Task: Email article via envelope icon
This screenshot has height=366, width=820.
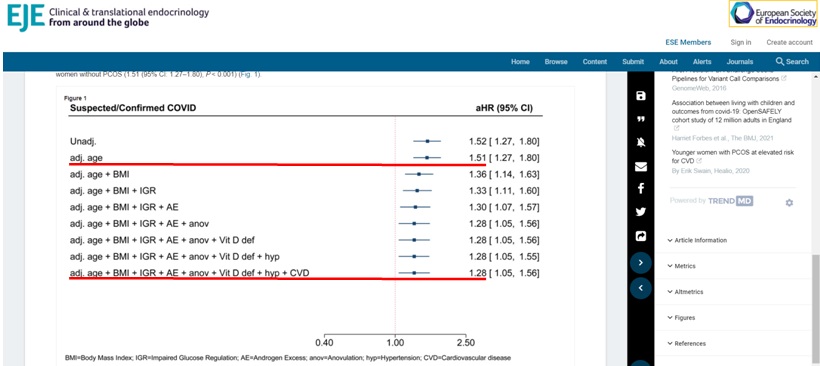Action: tap(641, 167)
